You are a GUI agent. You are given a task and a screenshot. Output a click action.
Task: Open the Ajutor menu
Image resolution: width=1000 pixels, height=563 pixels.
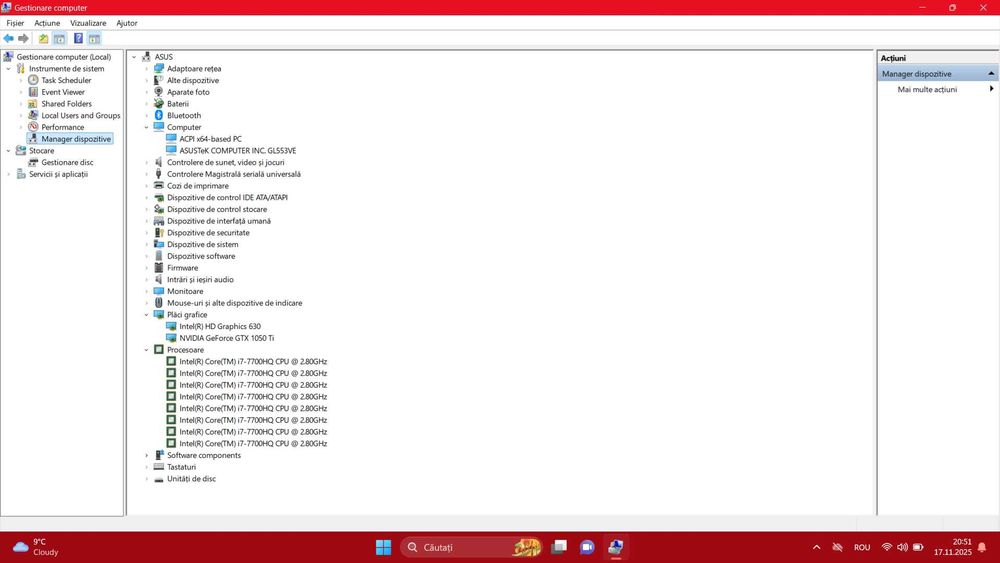coord(127,23)
